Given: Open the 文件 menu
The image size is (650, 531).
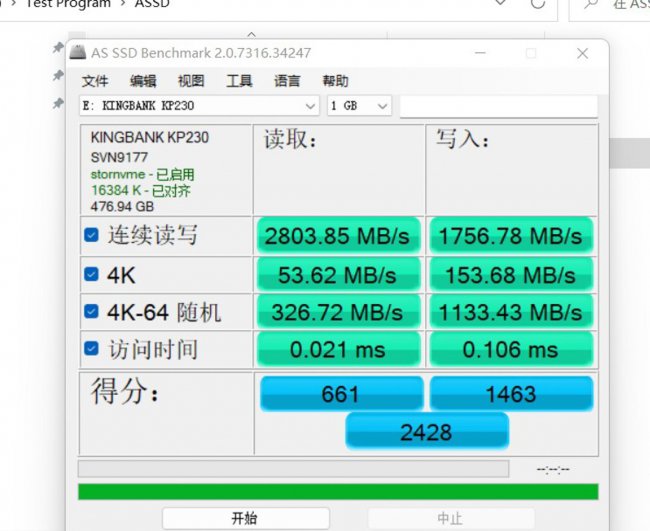Looking at the screenshot, I should coord(95,80).
